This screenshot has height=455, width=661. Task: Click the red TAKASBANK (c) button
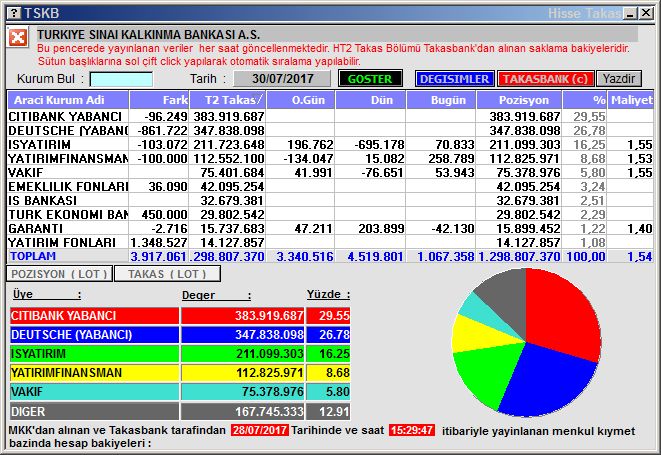click(545, 79)
